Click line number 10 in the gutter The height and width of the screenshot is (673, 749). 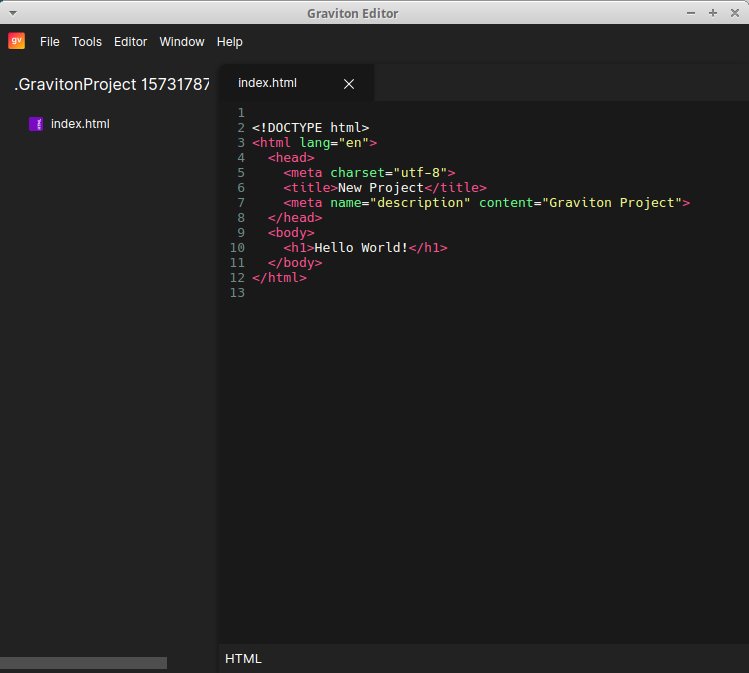[x=237, y=247]
